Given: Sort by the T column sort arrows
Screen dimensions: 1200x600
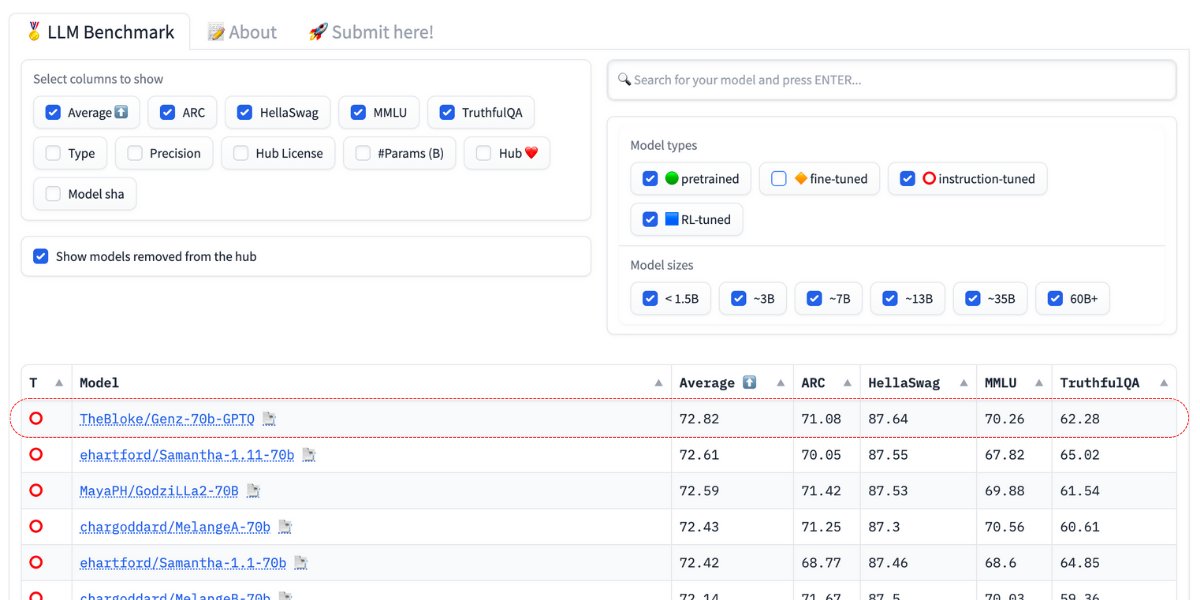Looking at the screenshot, I should coord(59,383).
